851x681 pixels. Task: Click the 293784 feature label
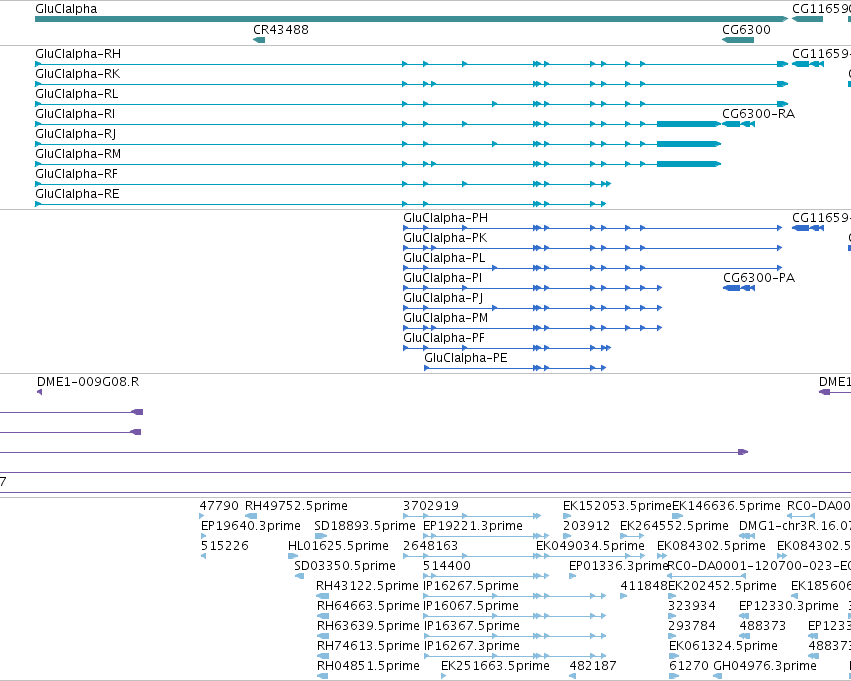[x=691, y=627]
